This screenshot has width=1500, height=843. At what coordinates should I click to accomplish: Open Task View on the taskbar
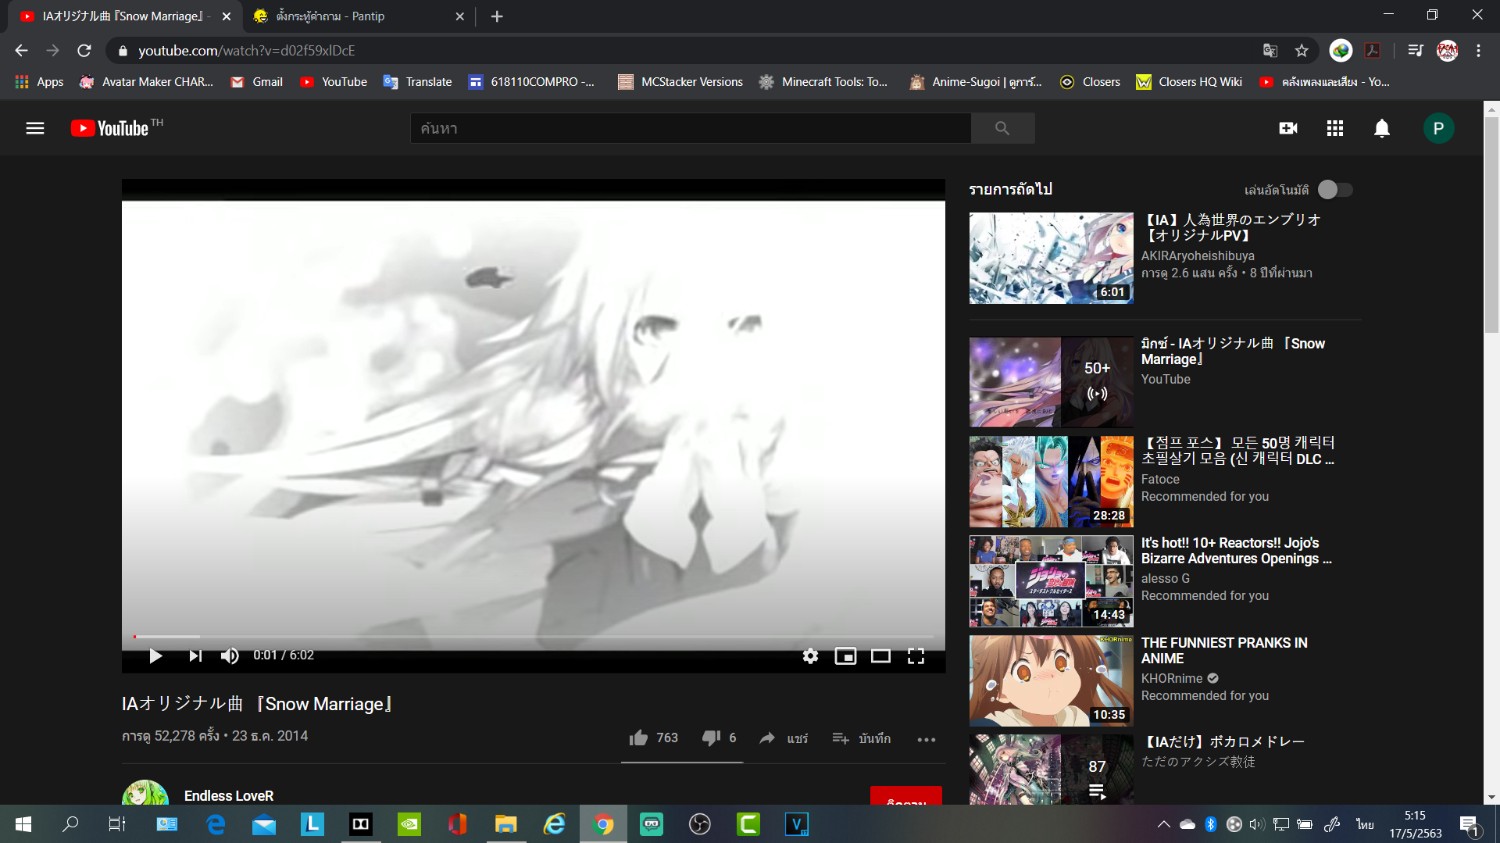tap(117, 824)
